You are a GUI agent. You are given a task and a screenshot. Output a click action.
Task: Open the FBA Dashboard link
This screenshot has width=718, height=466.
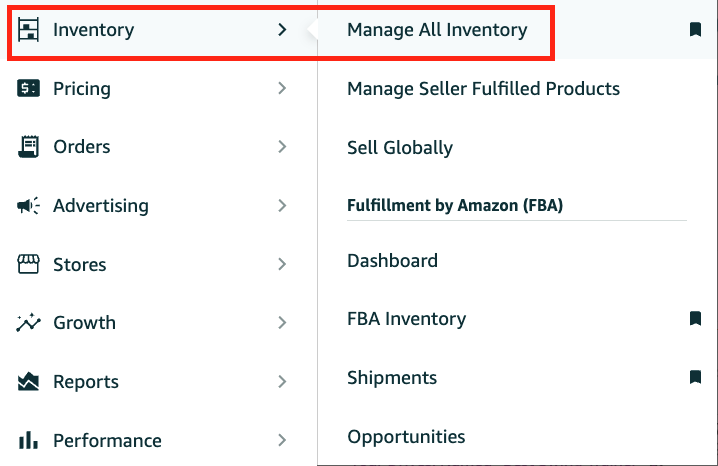pos(392,260)
